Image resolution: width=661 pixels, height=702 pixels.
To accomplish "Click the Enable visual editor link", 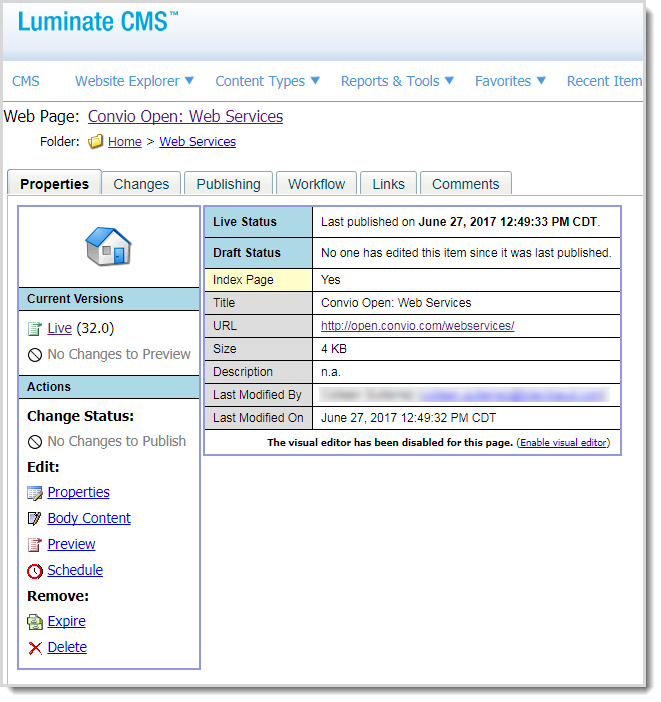I will (563, 443).
